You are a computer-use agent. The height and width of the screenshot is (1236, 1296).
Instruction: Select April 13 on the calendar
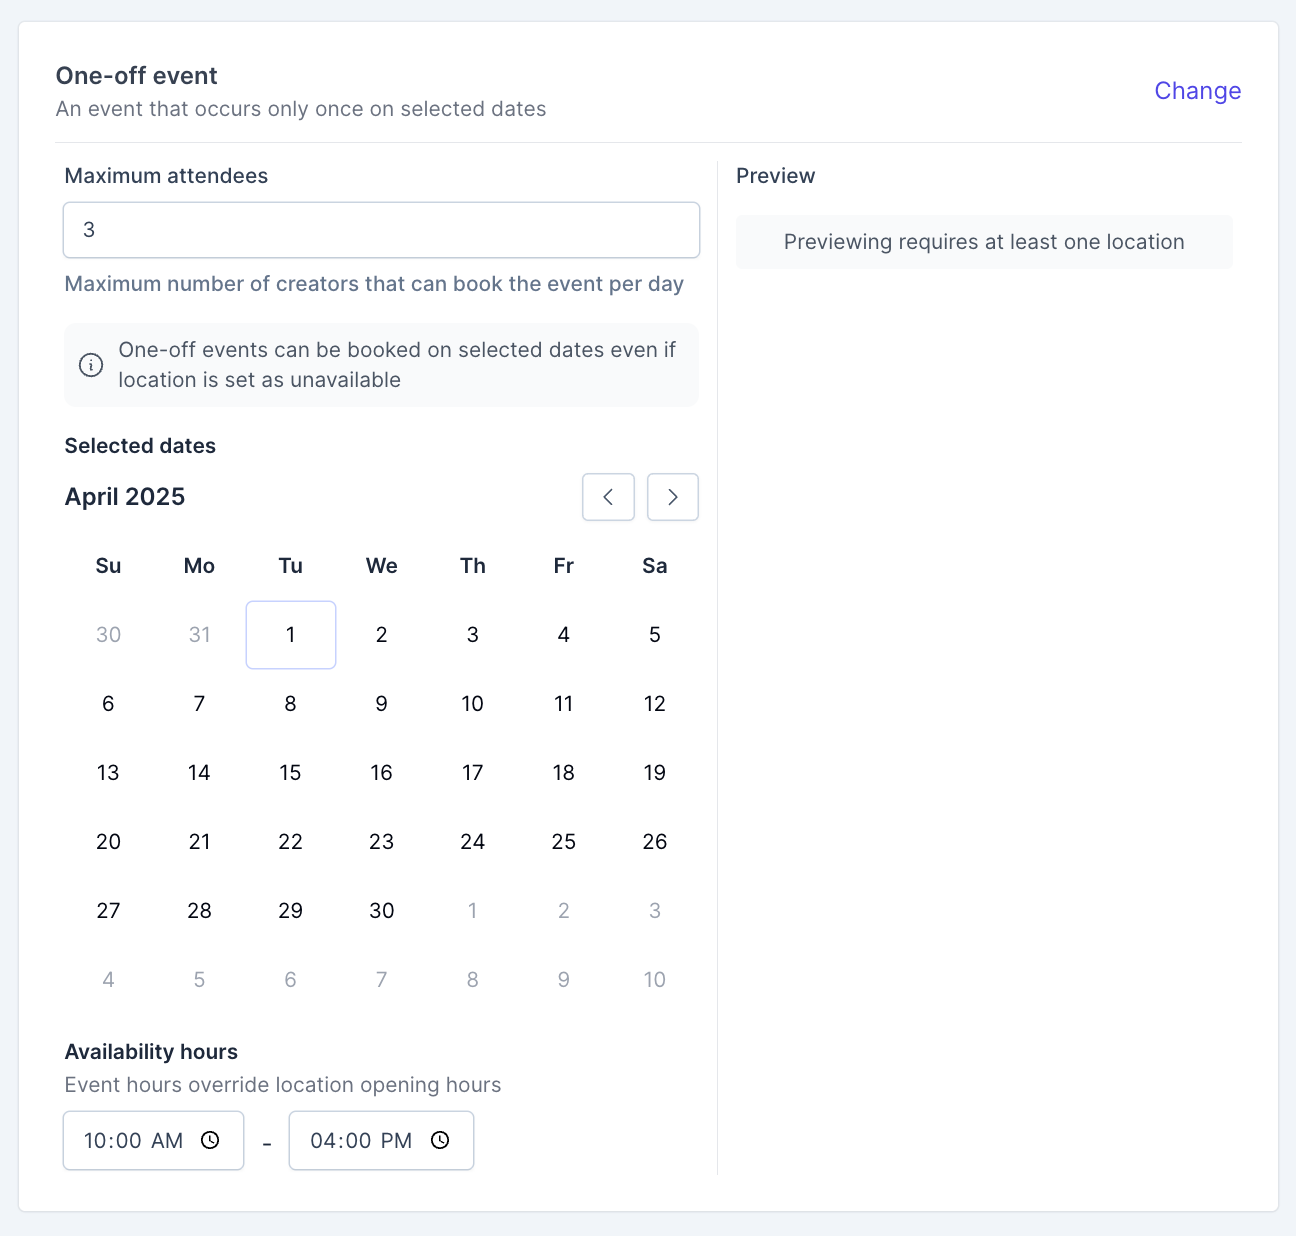[x=109, y=773]
